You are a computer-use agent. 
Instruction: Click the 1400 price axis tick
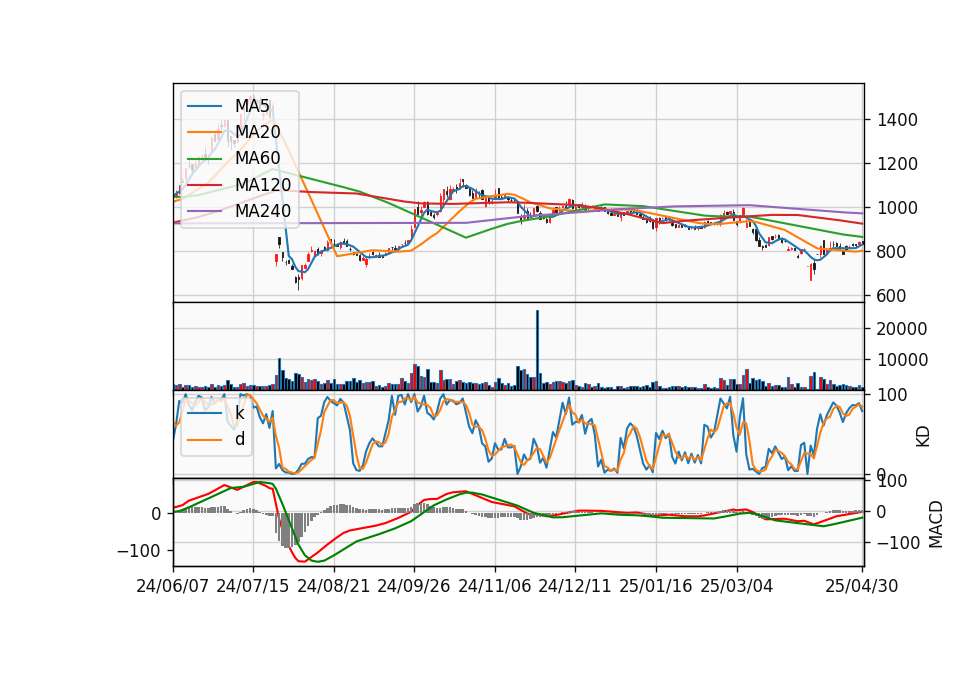click(x=898, y=120)
